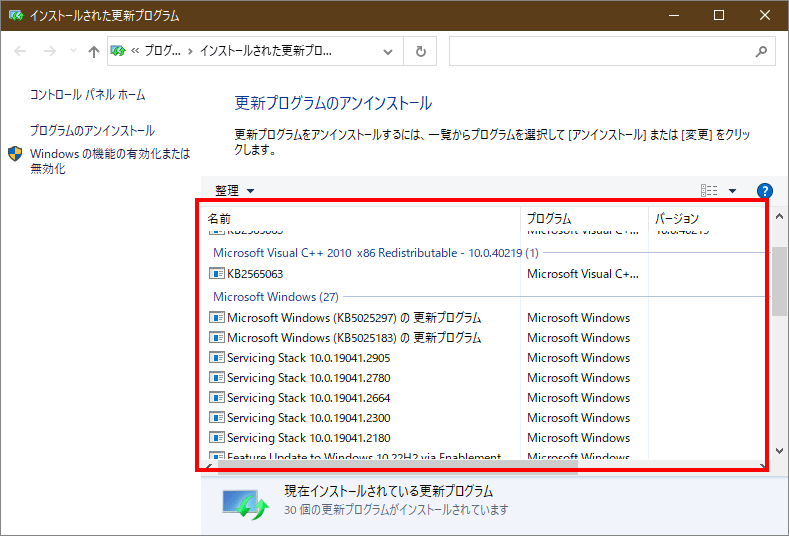Close the installed updates window

(765, 15)
